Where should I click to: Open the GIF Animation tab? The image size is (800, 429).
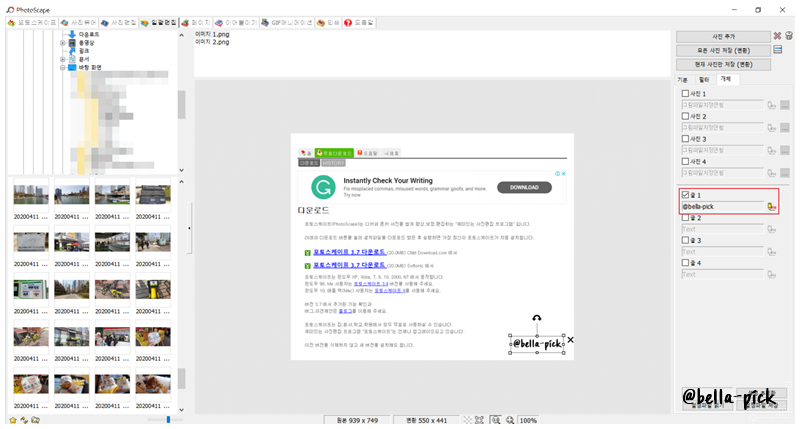click(x=287, y=23)
